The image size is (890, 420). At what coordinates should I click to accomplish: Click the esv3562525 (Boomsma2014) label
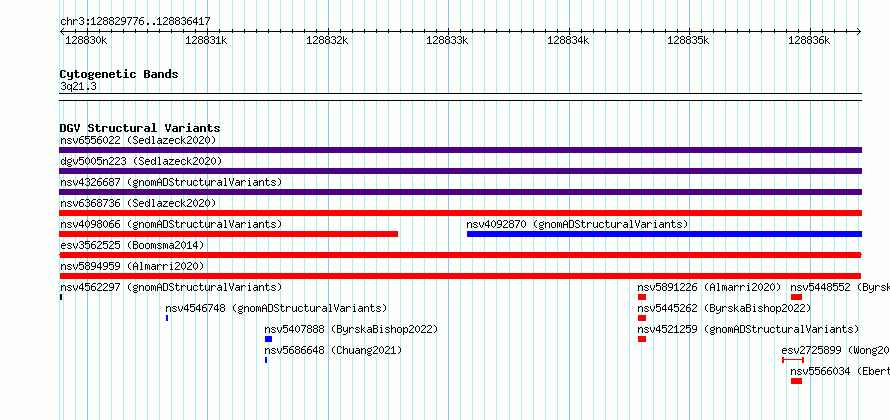point(132,245)
